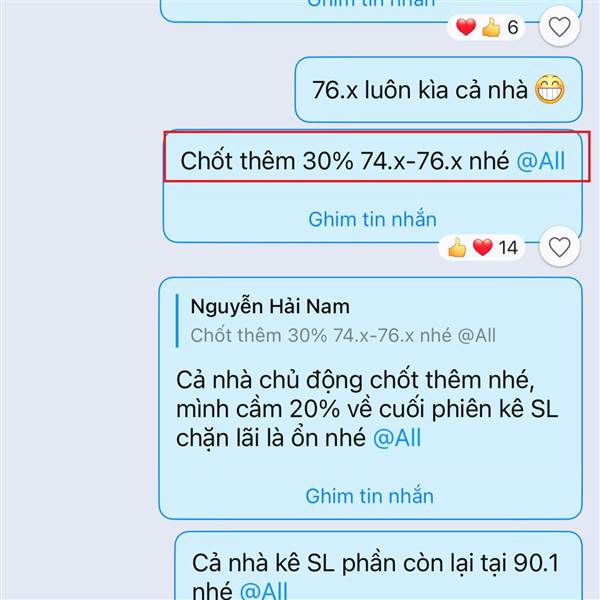Tap the heart button beside the 6 reactions
The width and height of the screenshot is (600, 600).
[559, 27]
